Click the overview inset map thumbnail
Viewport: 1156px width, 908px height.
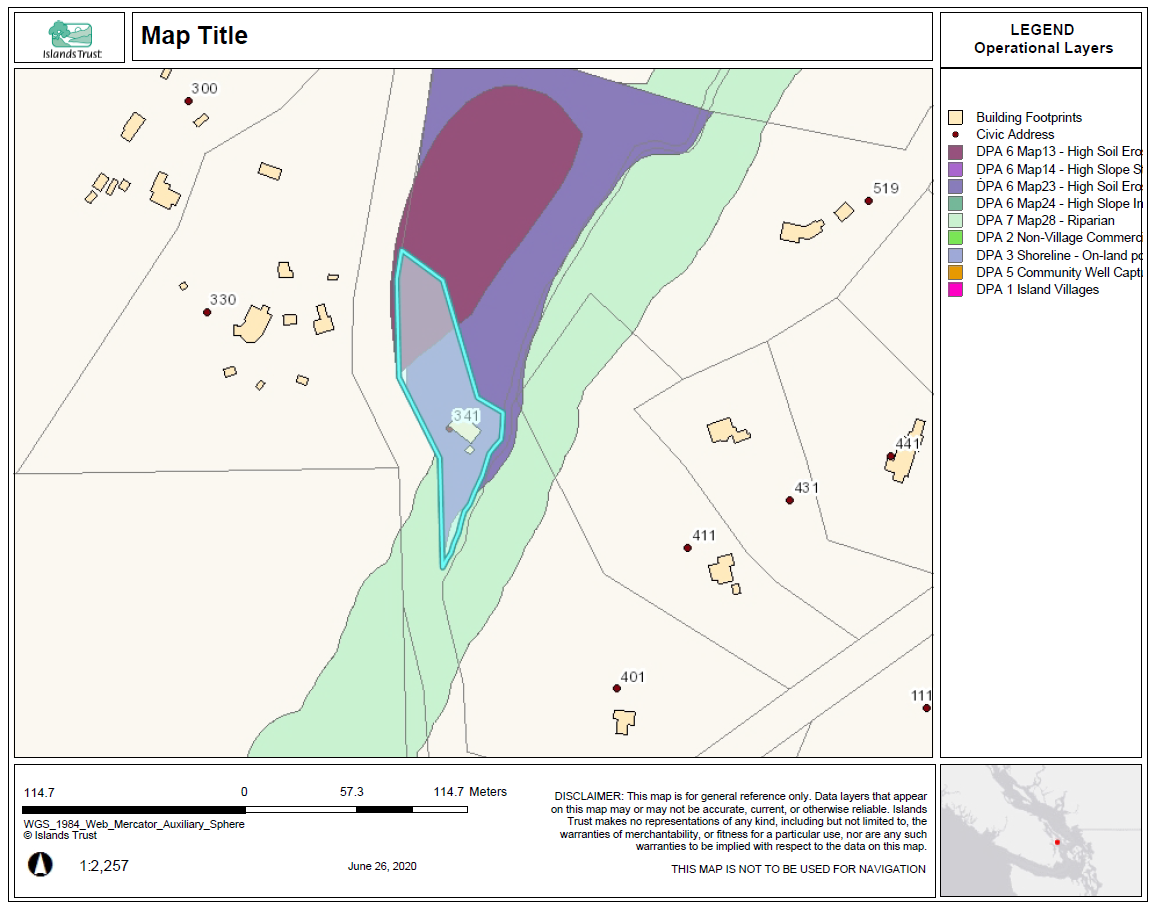click(x=1043, y=831)
